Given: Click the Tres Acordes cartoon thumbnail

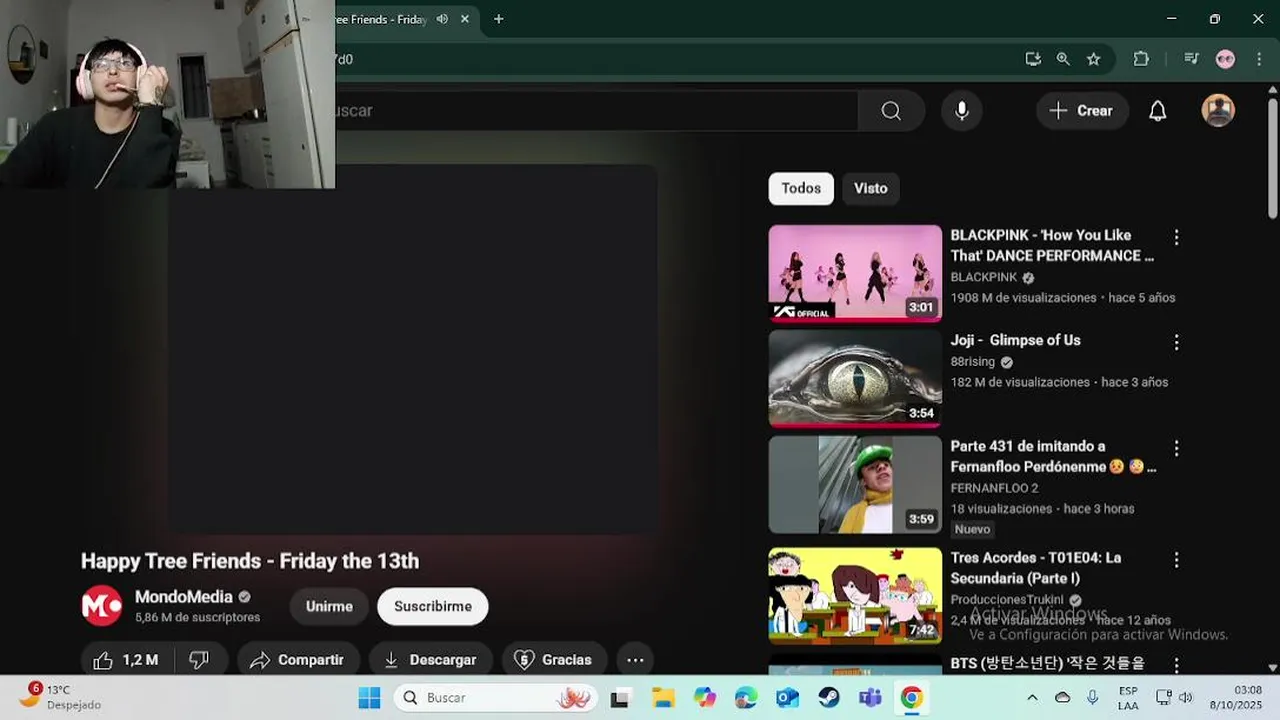Looking at the screenshot, I should click(855, 595).
